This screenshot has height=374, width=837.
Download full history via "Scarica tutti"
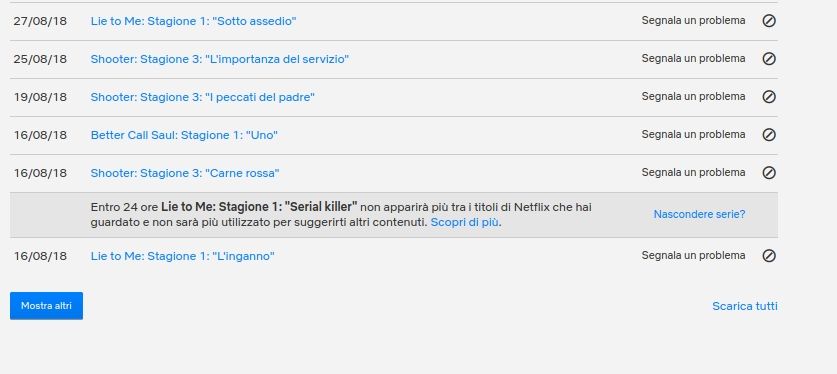pyautogui.click(x=745, y=306)
